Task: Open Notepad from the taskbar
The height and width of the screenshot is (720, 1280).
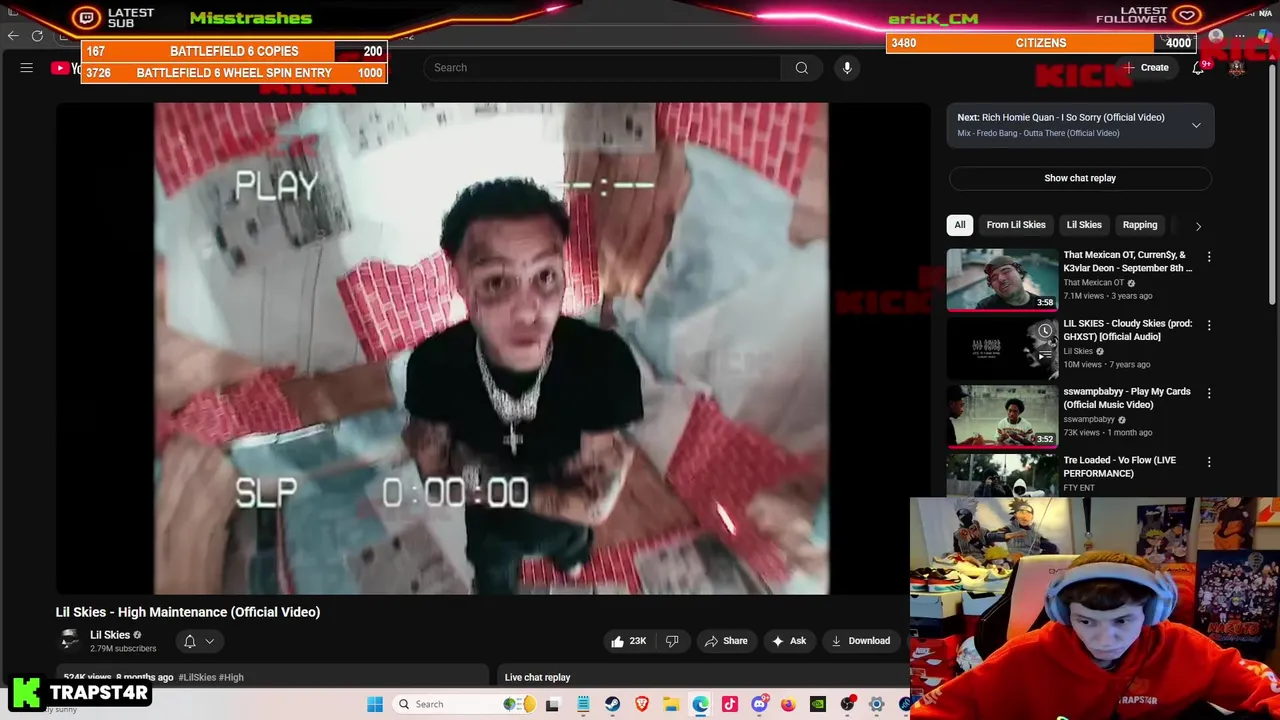Action: point(583,704)
